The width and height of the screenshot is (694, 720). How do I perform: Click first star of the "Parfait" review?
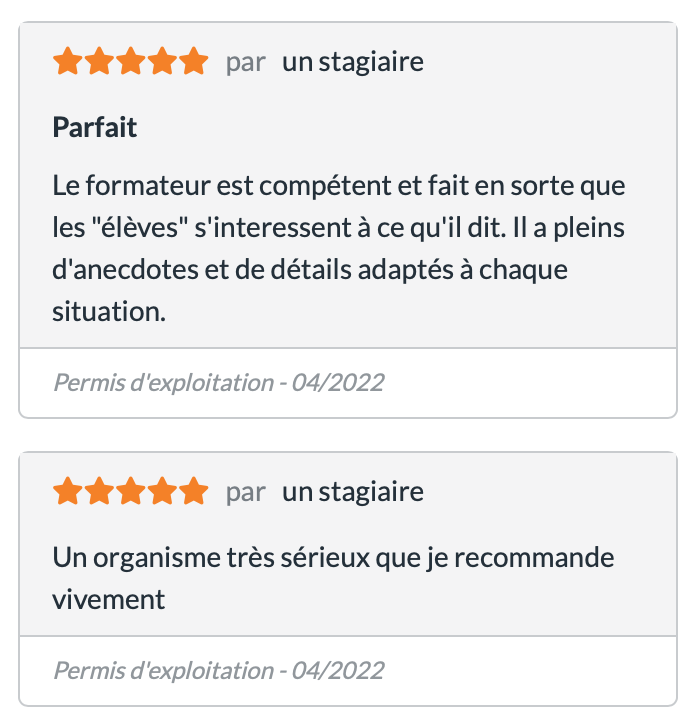point(68,62)
